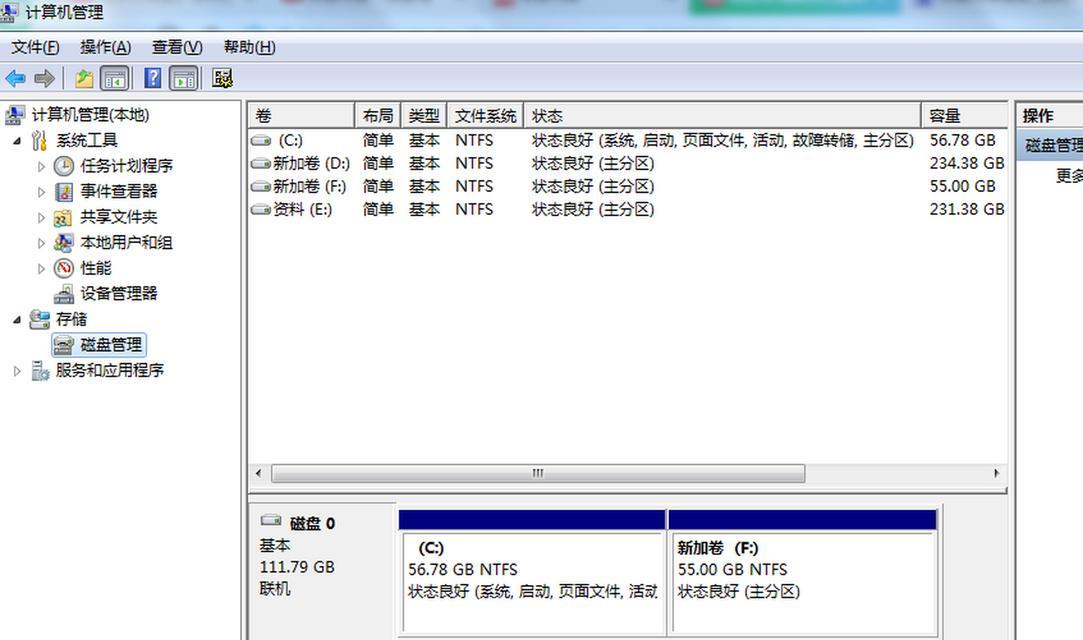
Task: Collapse the 系统工具 tree node
Action: [17, 141]
